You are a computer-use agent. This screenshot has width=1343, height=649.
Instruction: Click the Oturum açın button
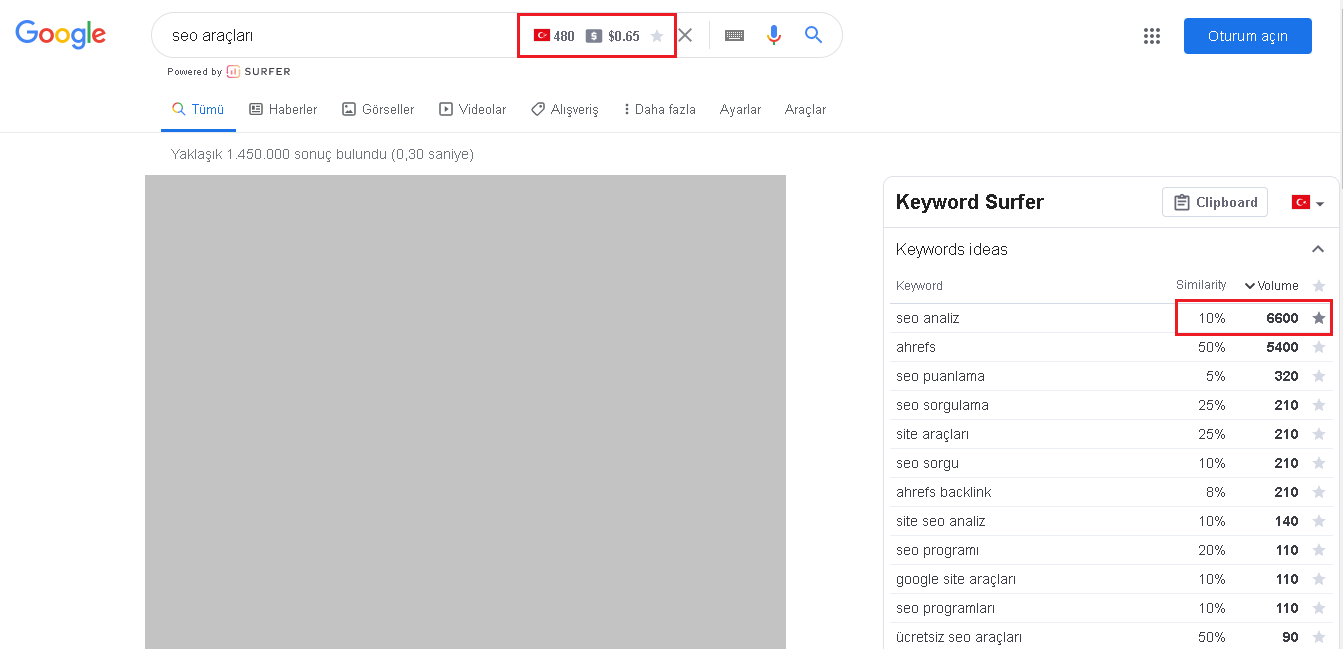coord(1247,36)
